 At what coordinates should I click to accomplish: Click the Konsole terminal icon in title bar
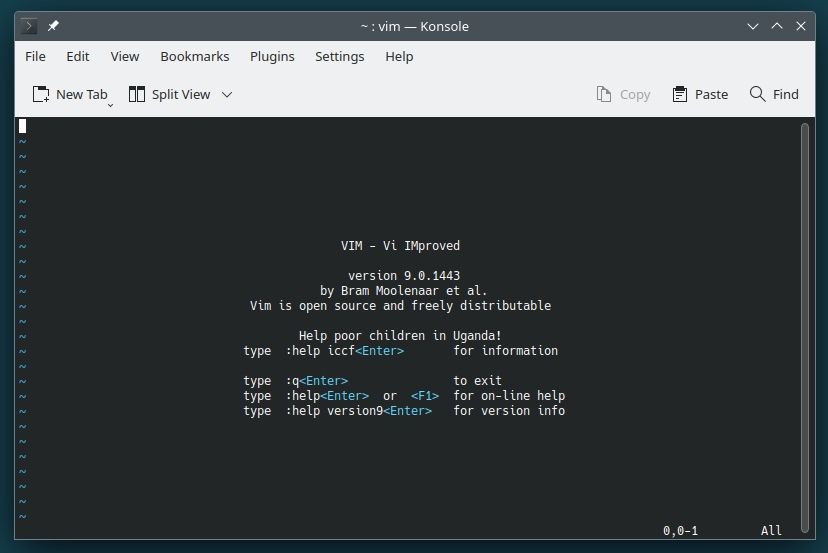(29, 26)
